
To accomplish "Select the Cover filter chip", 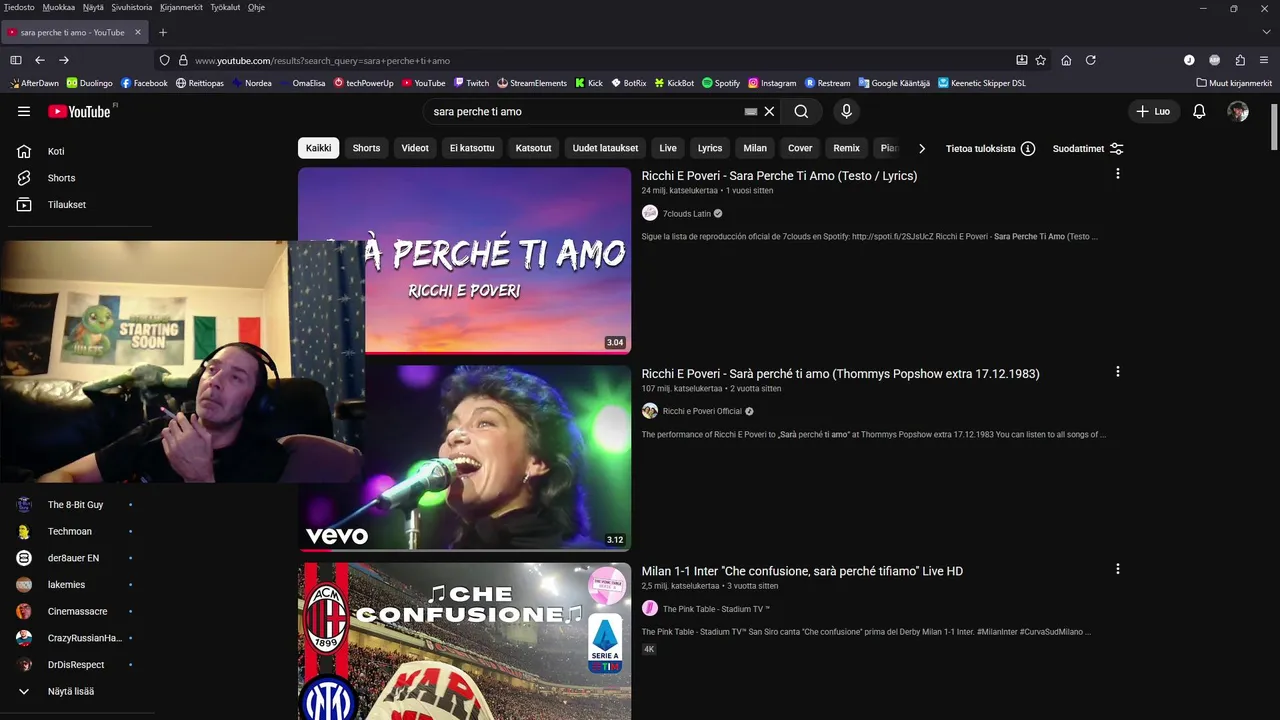I will coord(800,148).
